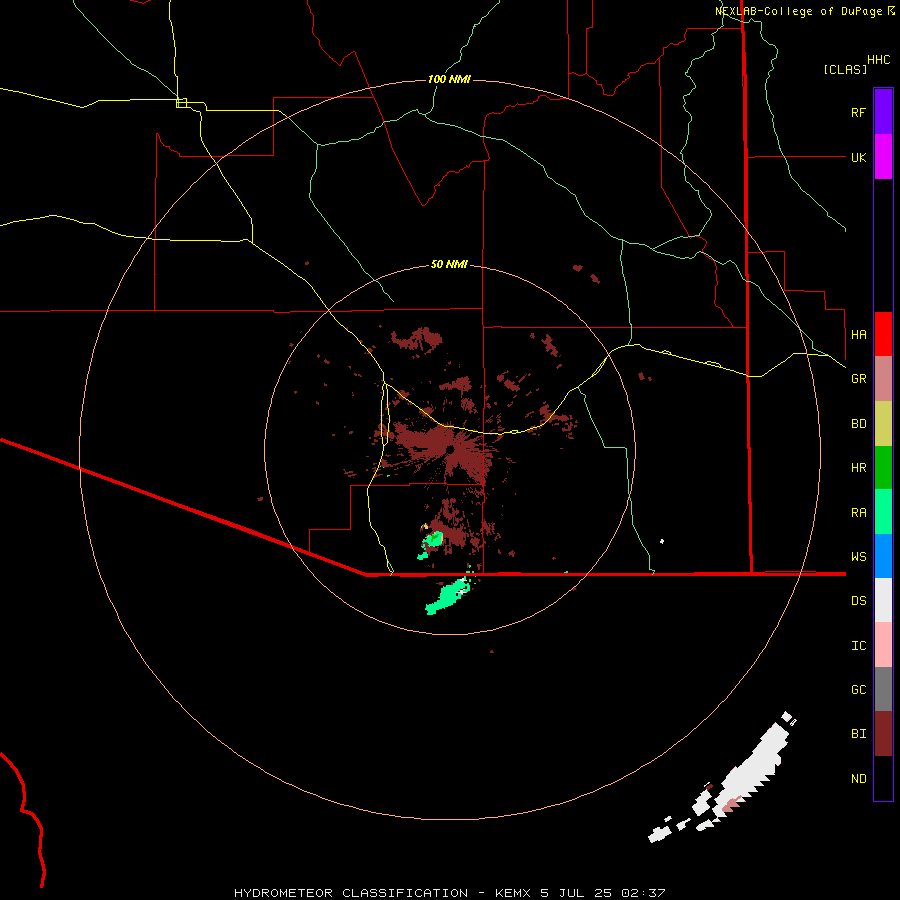Click the [CLAS] legend heading
900x900 pixels.
845,69
